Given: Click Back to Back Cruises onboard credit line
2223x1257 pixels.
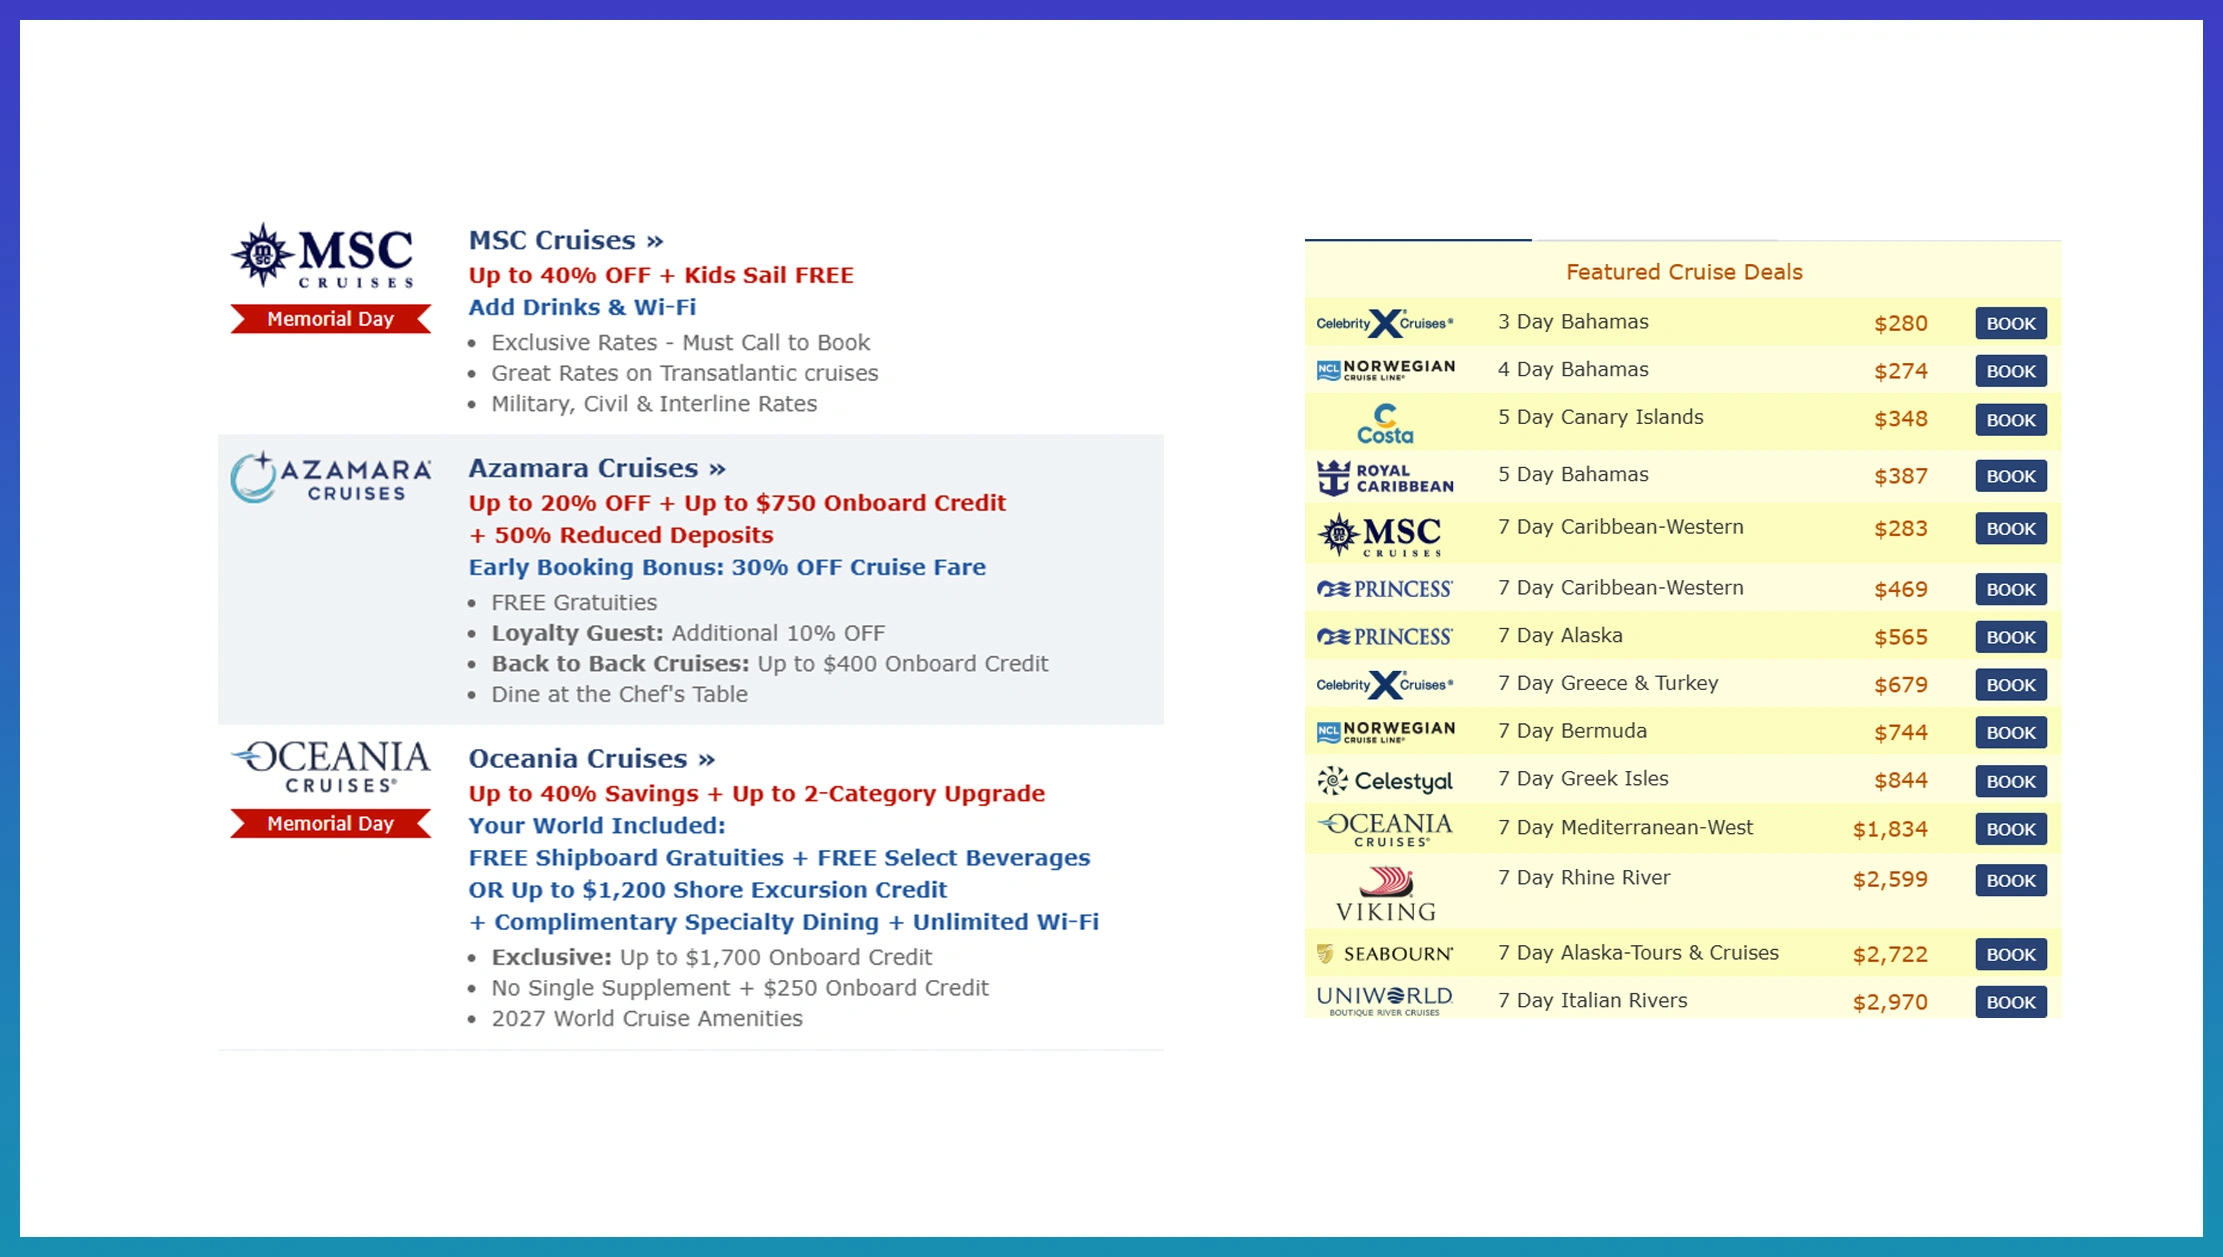Looking at the screenshot, I should [769, 664].
